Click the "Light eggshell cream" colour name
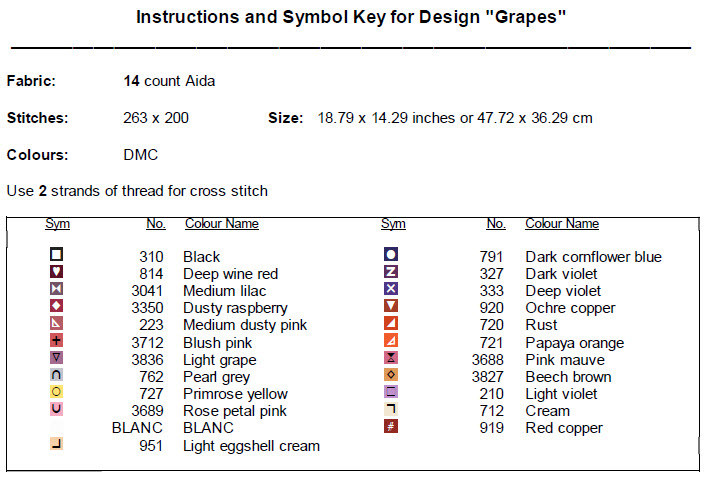Viewport: 711px width, 477px height. pos(251,445)
